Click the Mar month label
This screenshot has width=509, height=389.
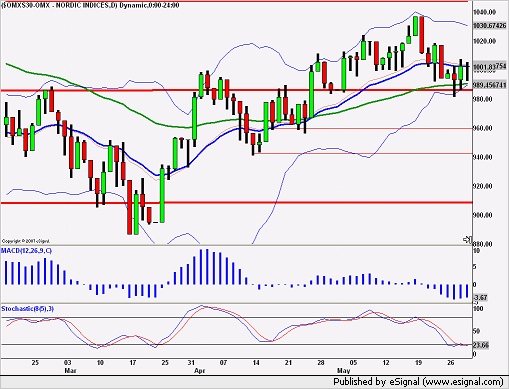[x=70, y=371]
